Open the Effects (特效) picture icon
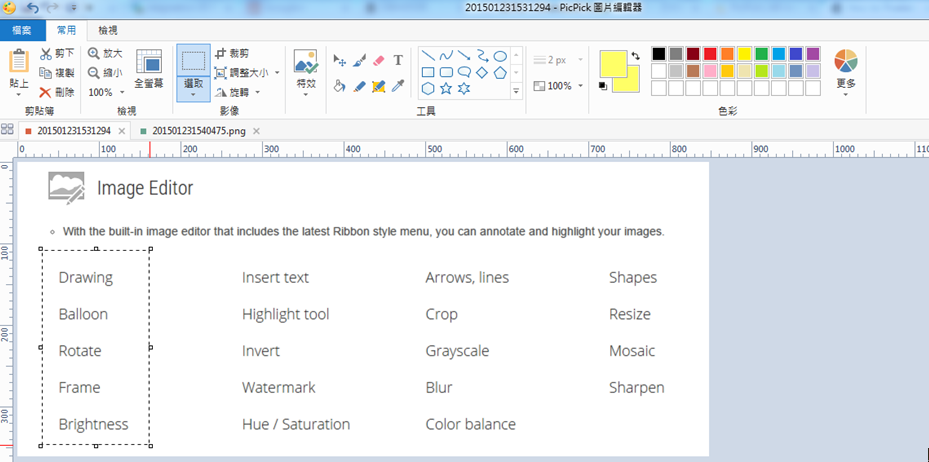This screenshot has height=462, width=929. (306, 61)
